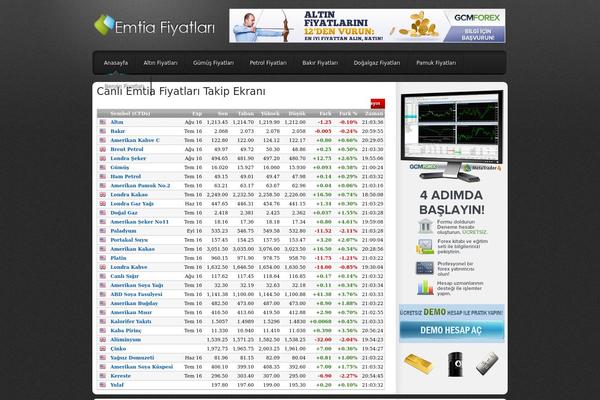Click the US flag in Altın row
Viewport: 600px width, 400px height.
pyautogui.click(x=103, y=122)
